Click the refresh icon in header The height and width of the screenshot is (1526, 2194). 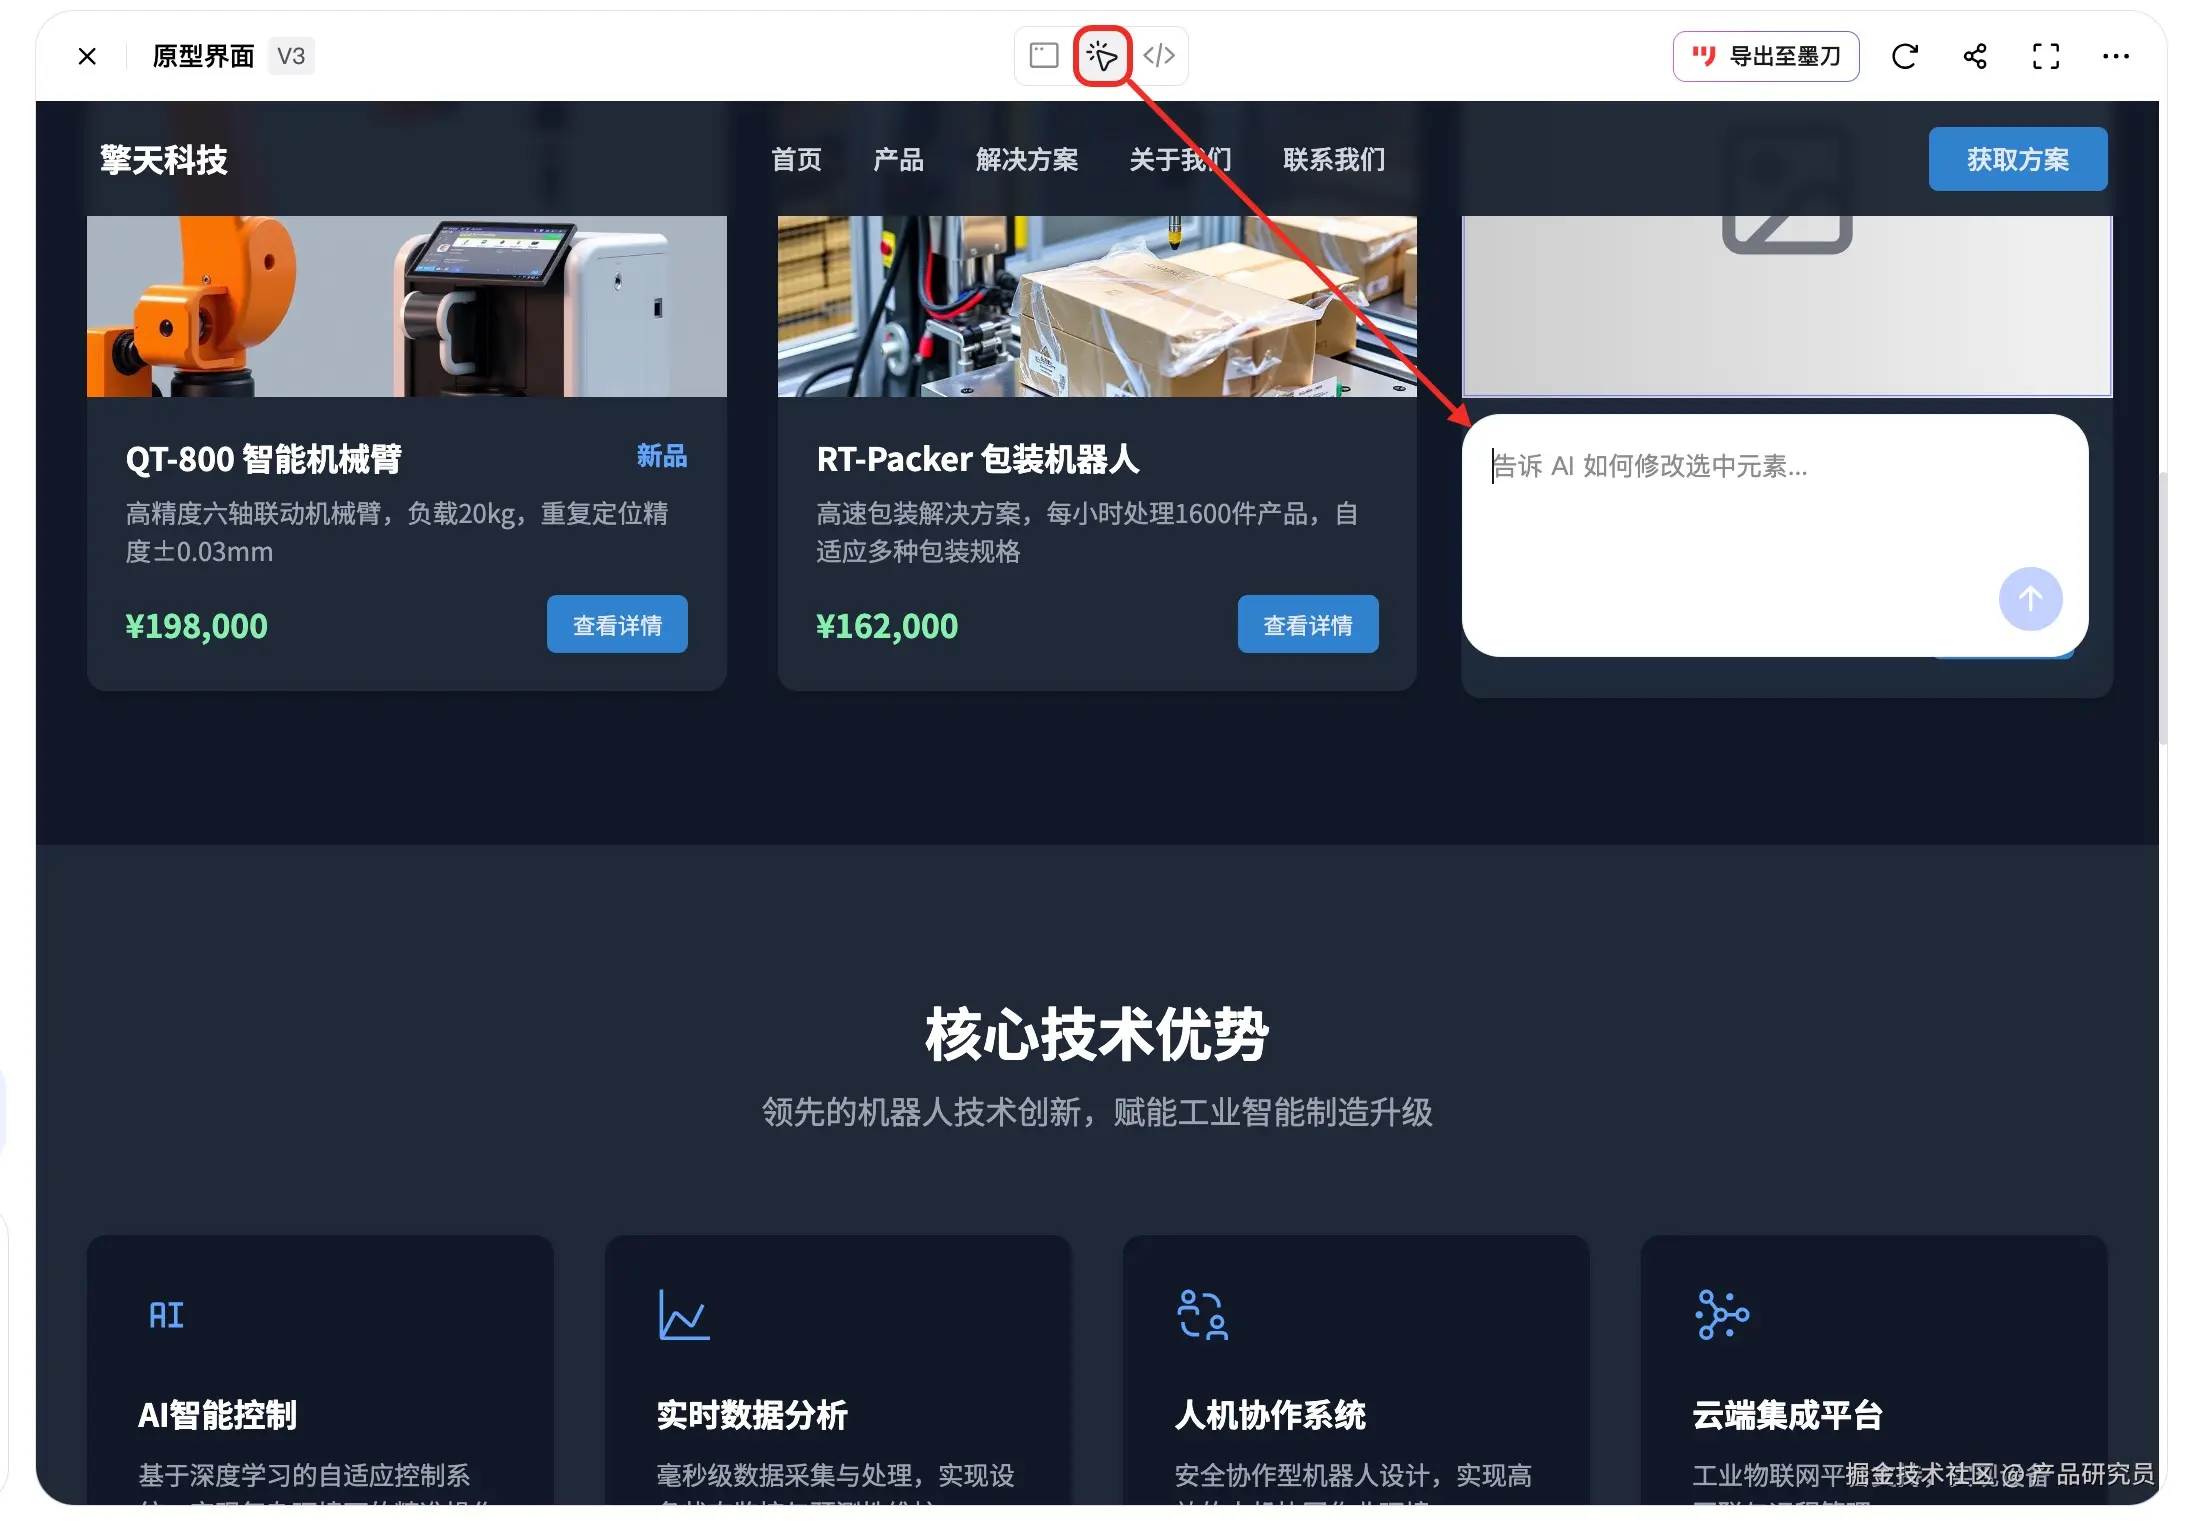(x=1904, y=56)
